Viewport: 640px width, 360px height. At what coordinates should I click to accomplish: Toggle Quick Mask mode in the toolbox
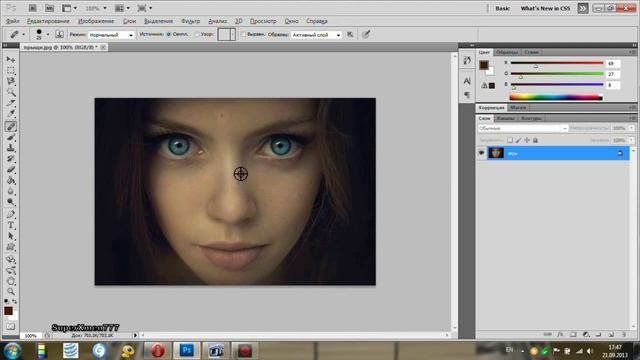pos(11,326)
